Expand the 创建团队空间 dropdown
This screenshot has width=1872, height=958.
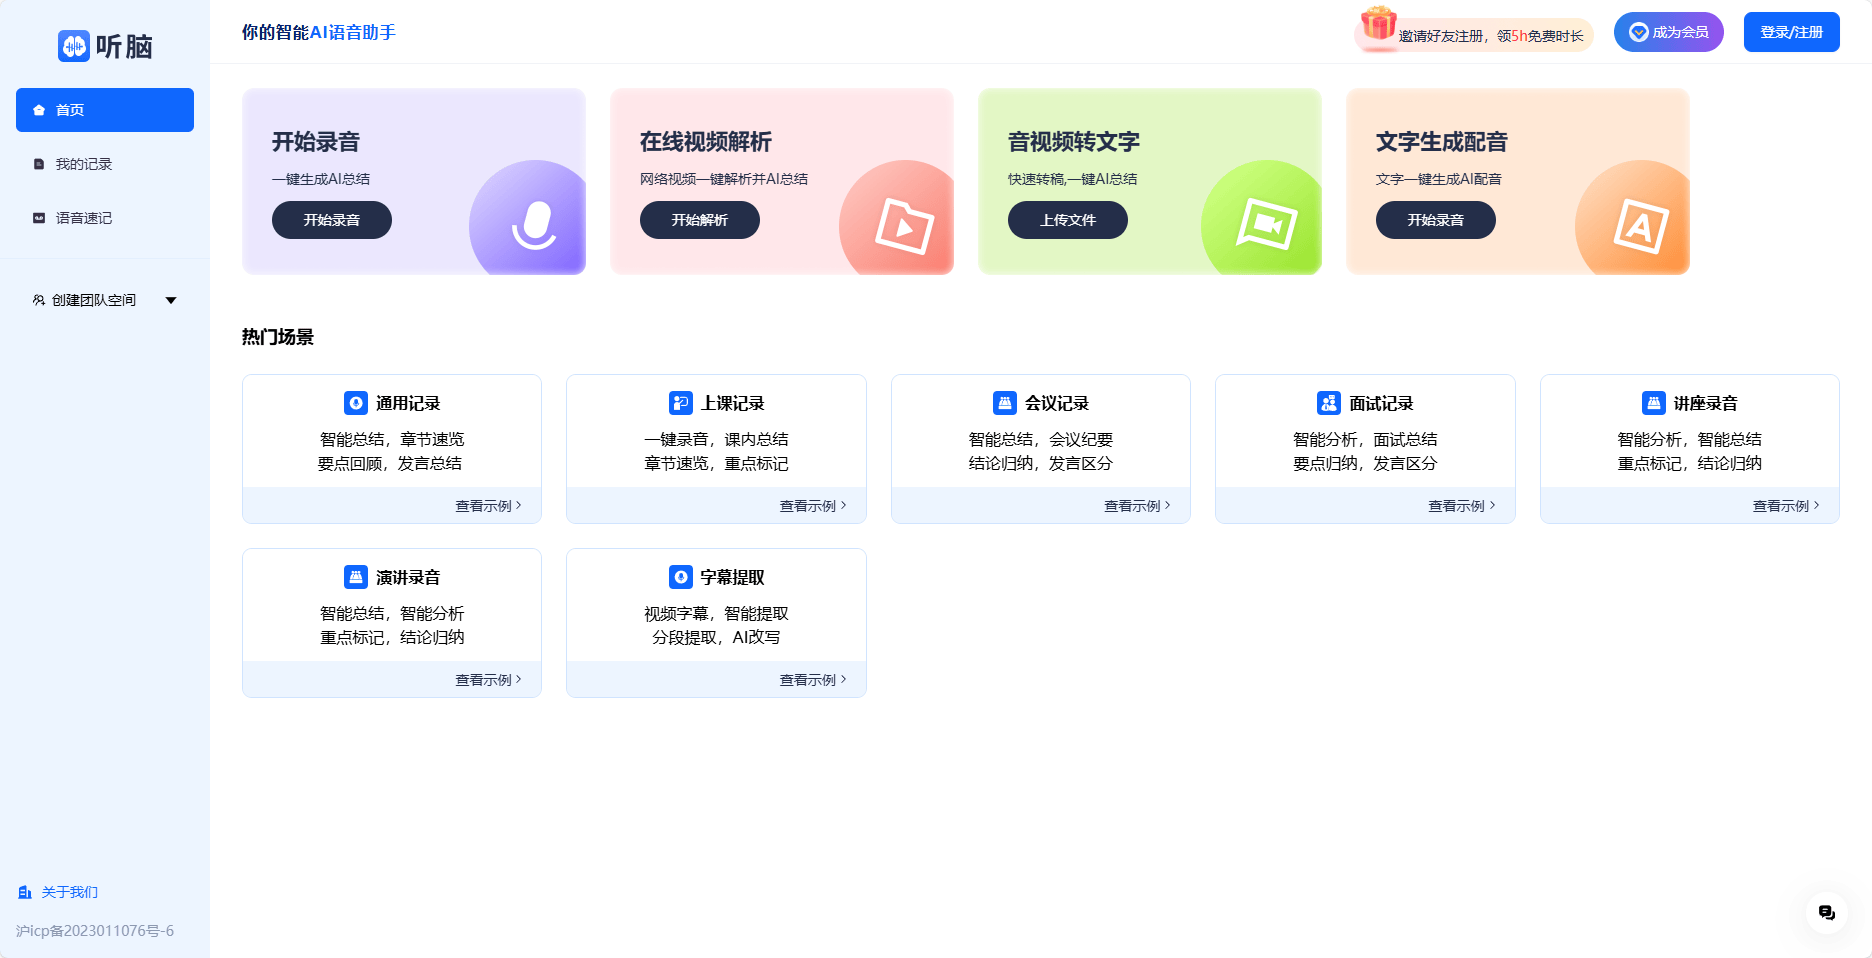coord(171,299)
